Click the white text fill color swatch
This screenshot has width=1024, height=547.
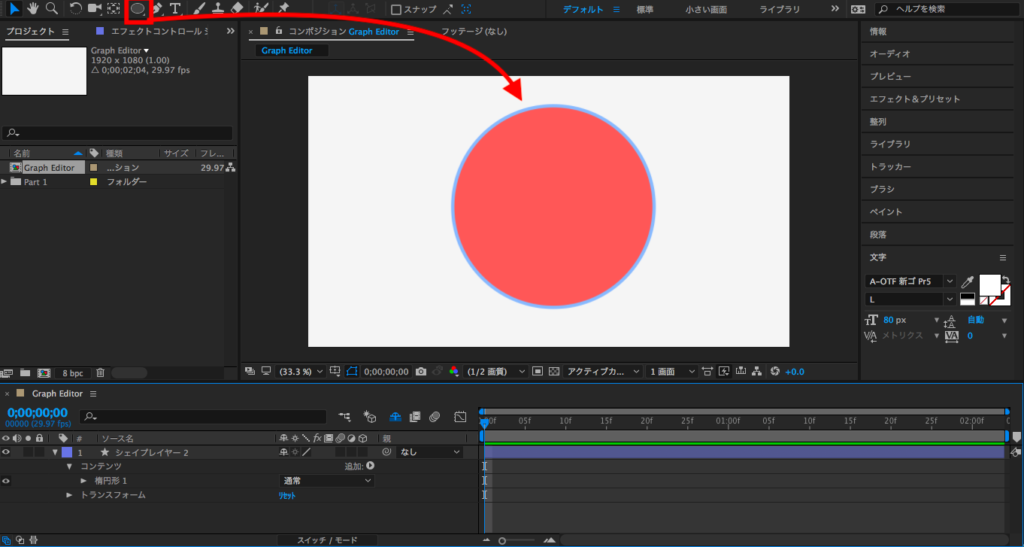click(989, 284)
